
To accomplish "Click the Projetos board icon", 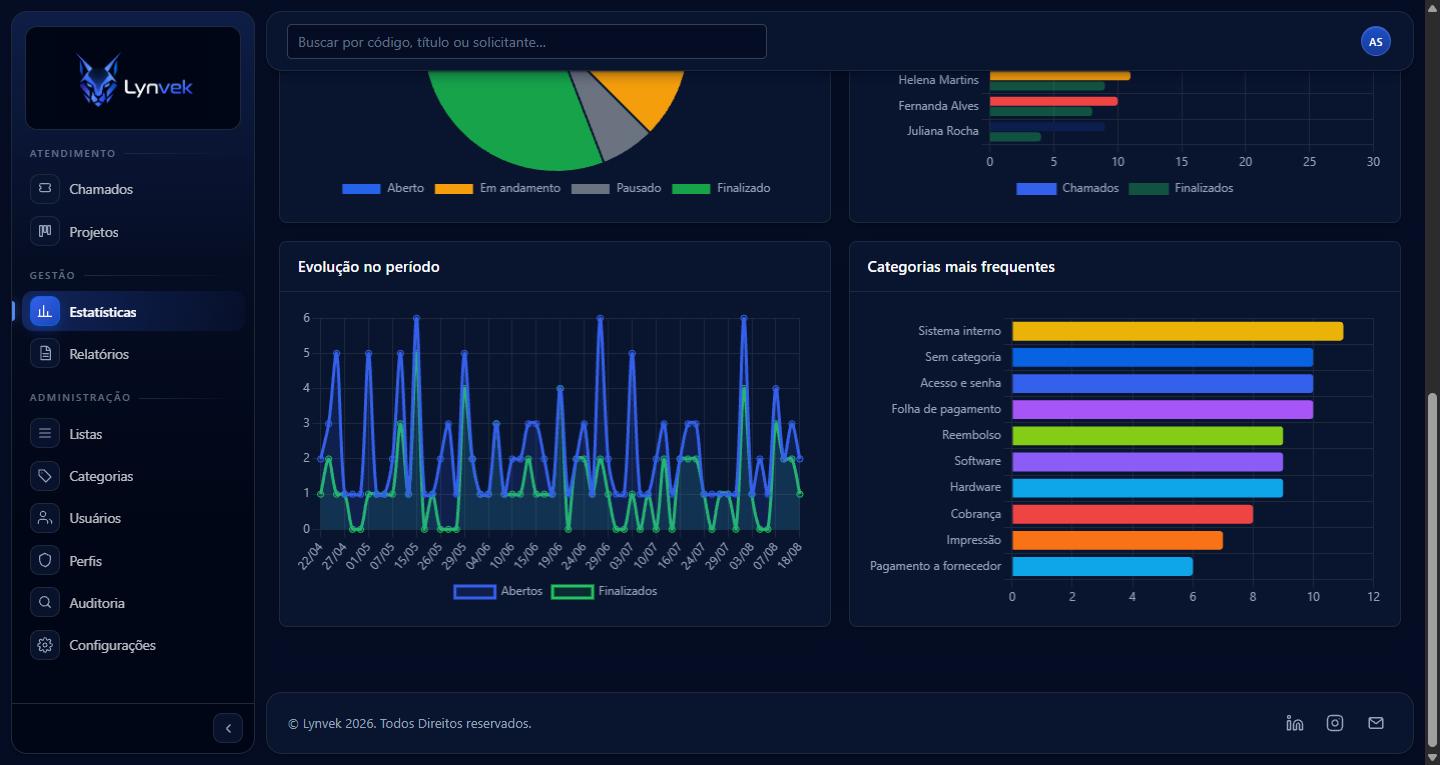I will (44, 232).
